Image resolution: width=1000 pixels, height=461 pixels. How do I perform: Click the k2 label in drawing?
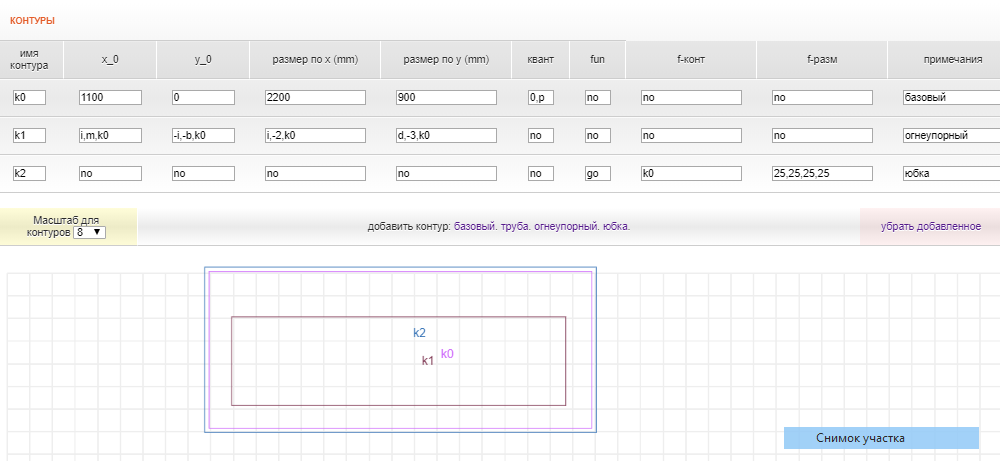[x=419, y=333]
